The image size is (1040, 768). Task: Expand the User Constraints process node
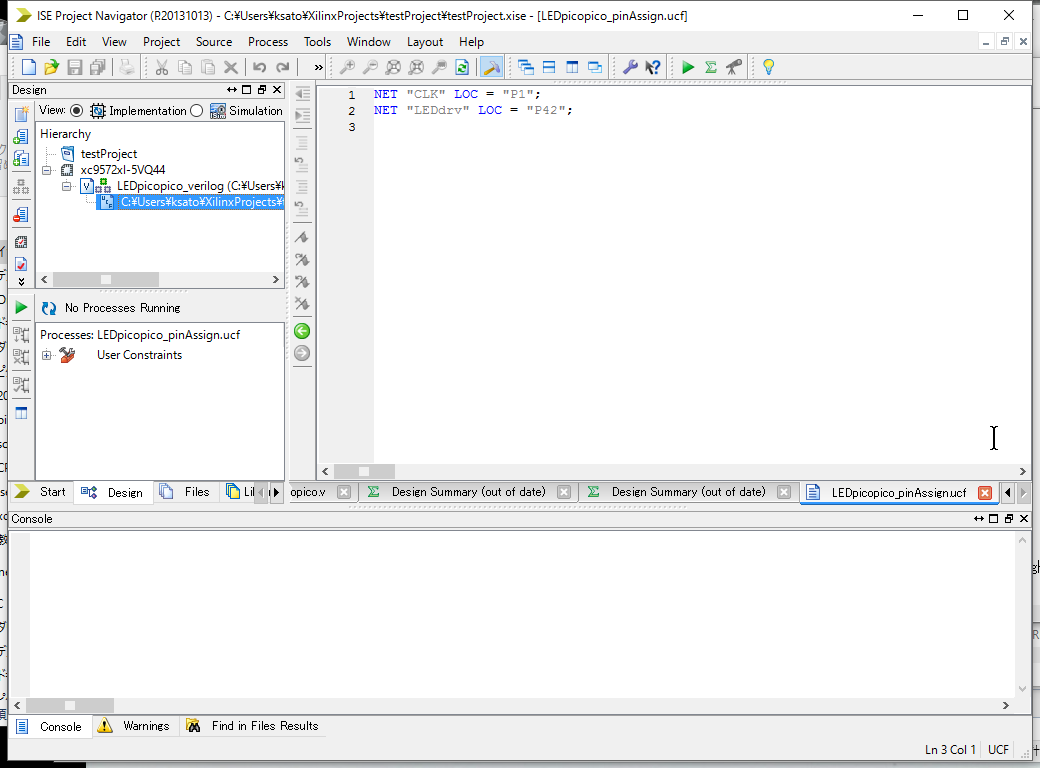point(46,355)
